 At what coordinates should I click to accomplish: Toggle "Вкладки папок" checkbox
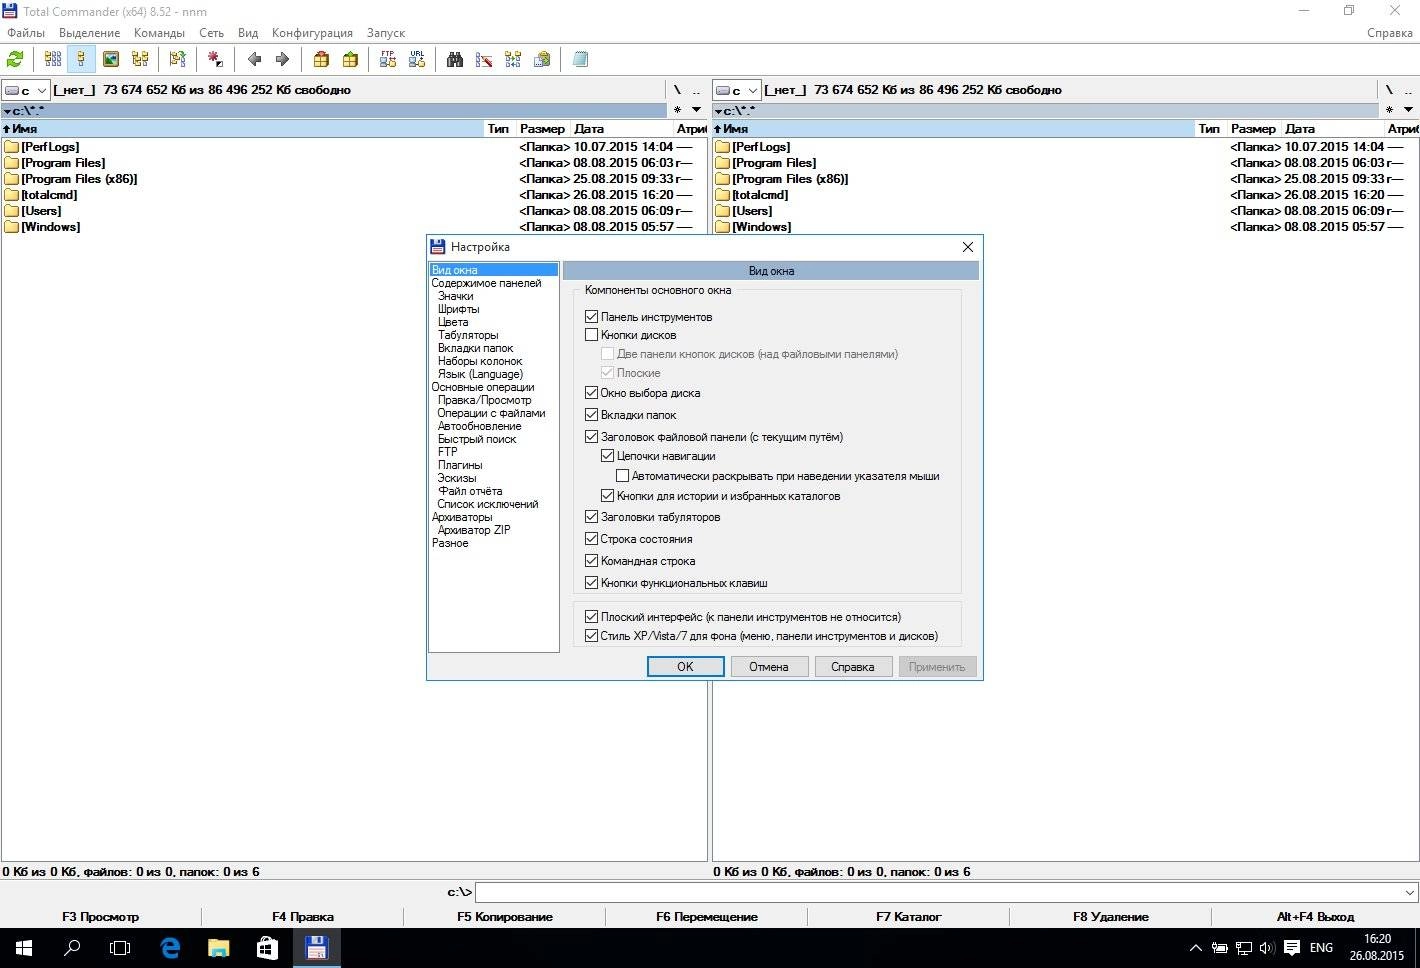tap(591, 415)
